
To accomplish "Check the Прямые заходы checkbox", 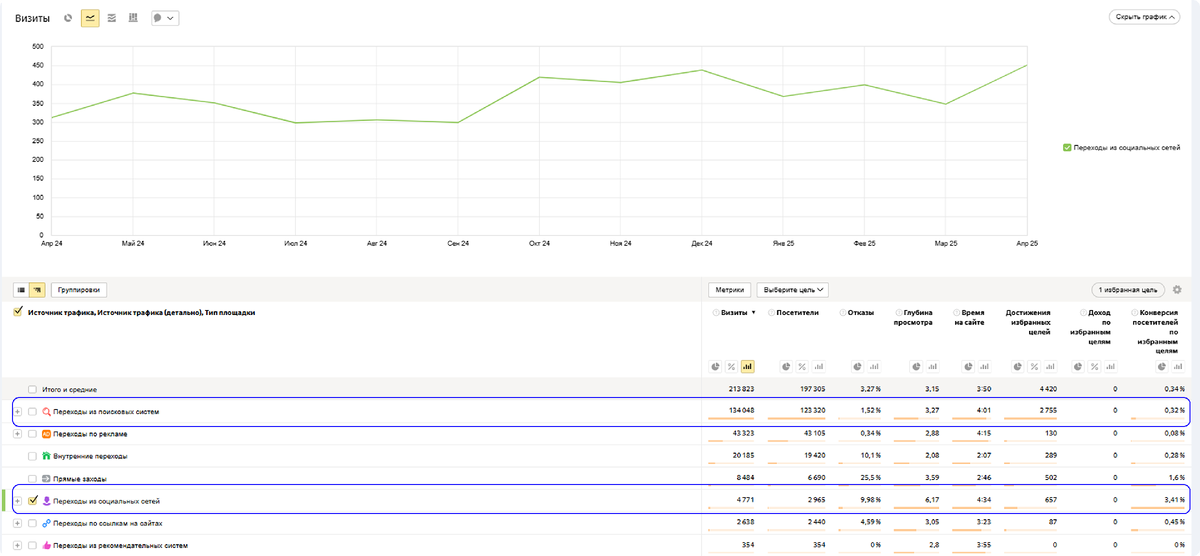I will point(33,478).
